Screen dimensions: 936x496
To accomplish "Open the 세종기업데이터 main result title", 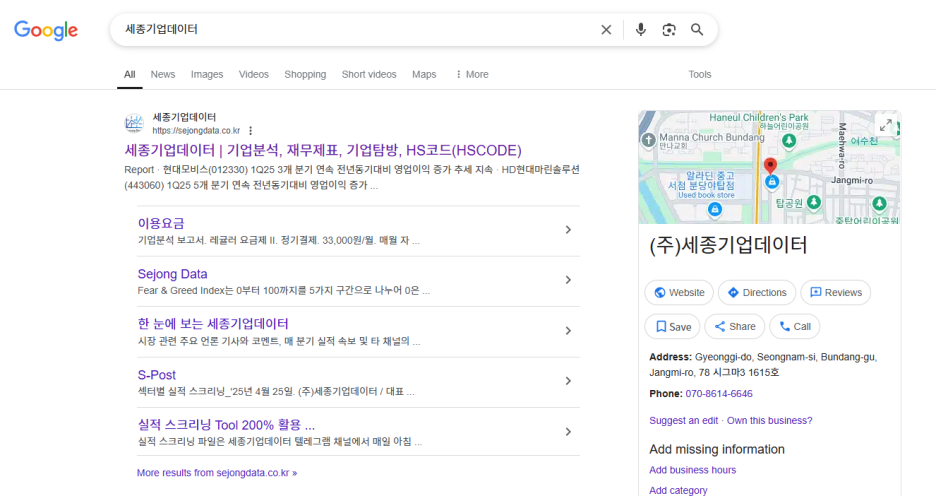I will click(323, 150).
